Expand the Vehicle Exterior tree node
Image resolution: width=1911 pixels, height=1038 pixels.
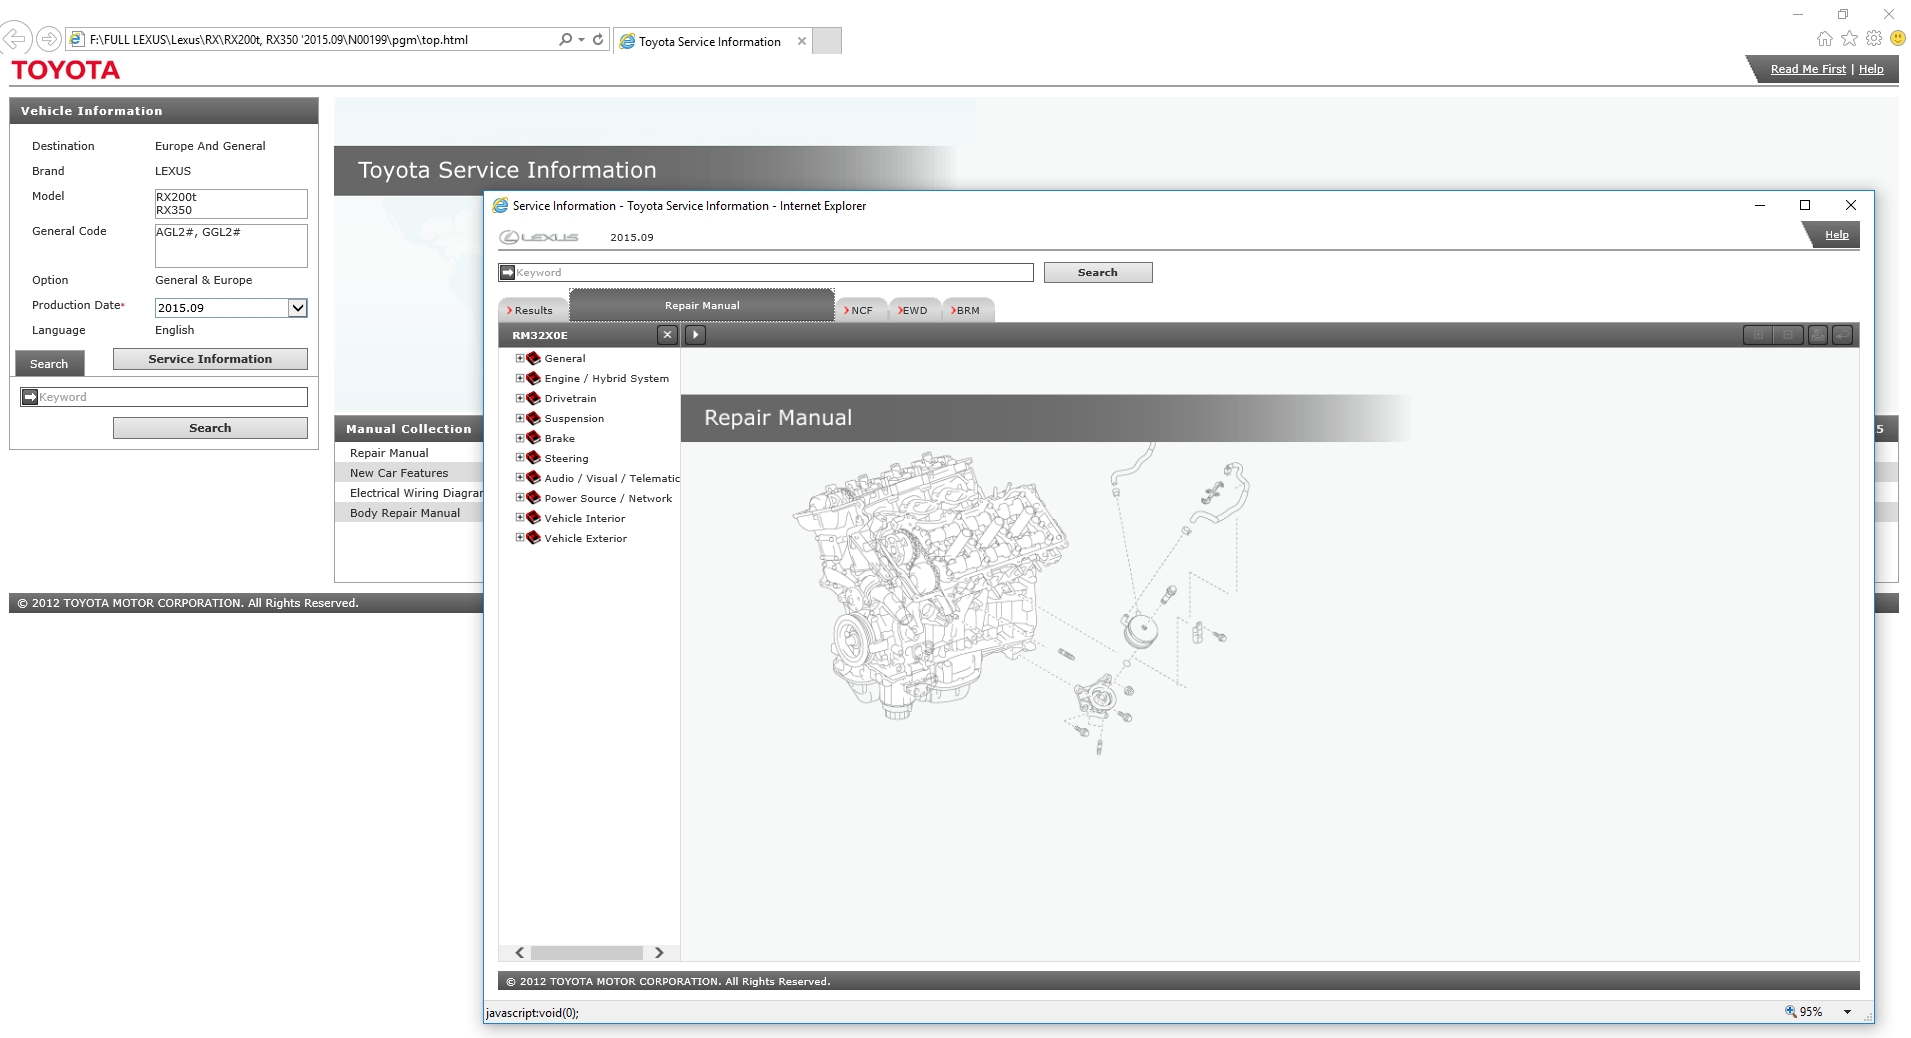click(520, 538)
